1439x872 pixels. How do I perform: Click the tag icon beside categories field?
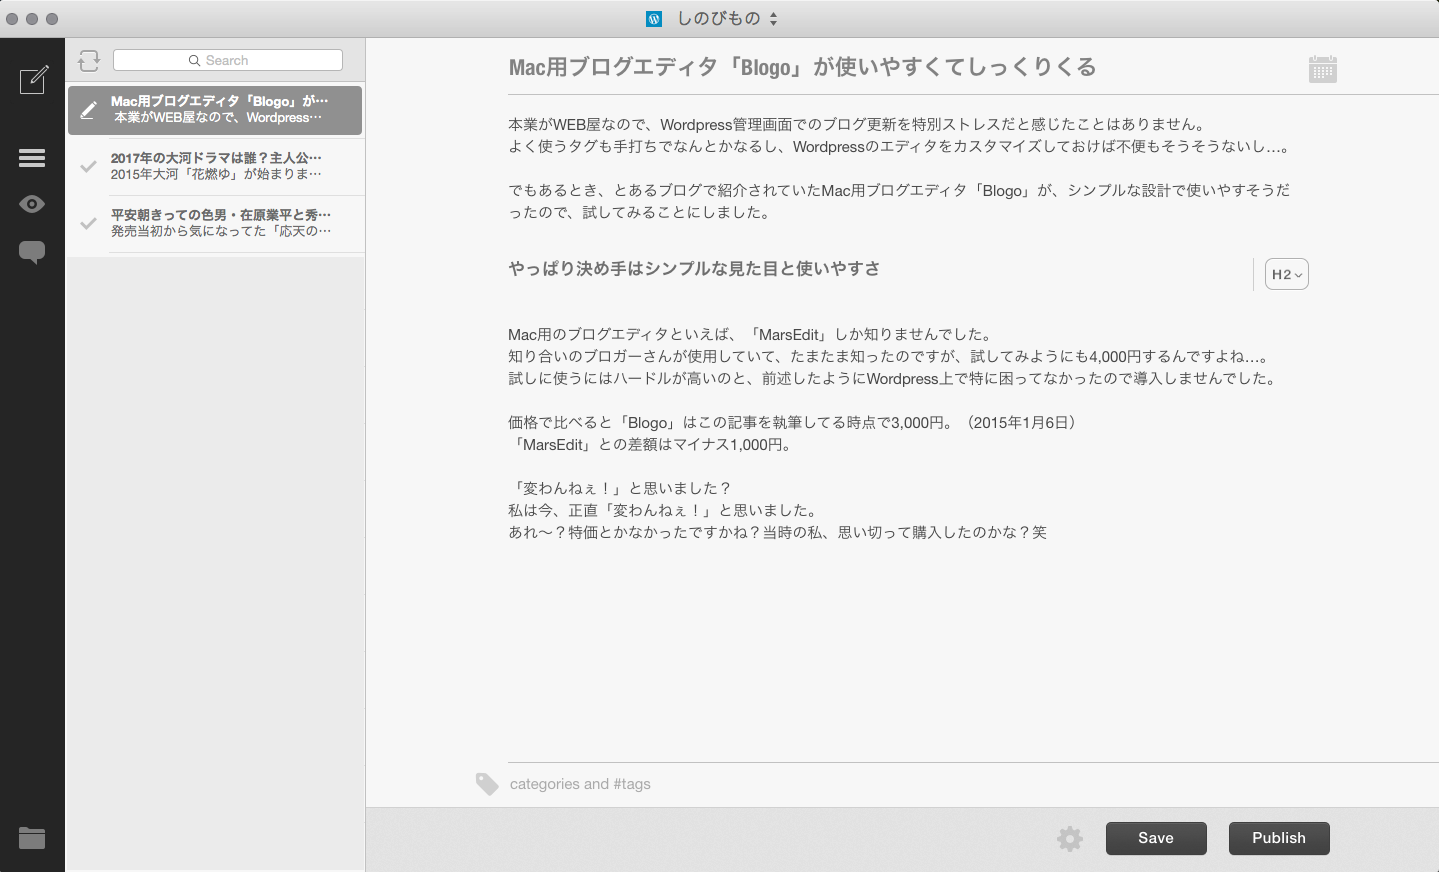(x=487, y=784)
